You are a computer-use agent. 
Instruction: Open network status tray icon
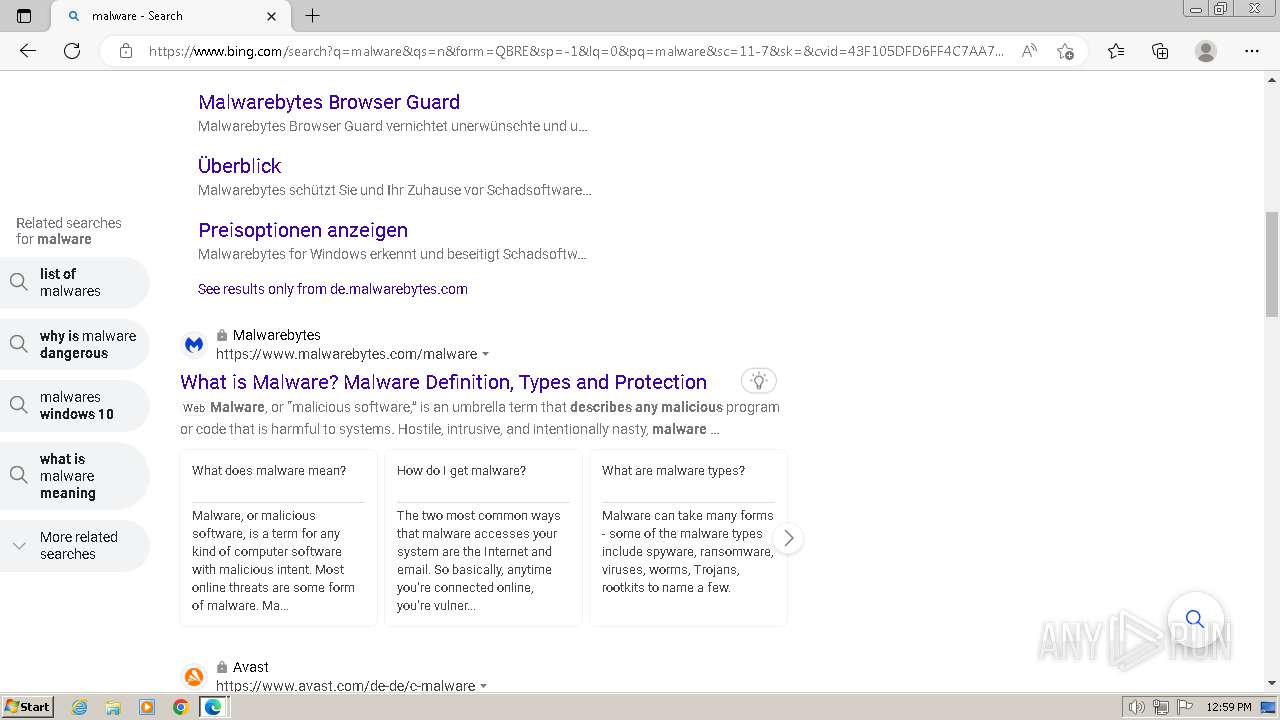click(x=1161, y=707)
